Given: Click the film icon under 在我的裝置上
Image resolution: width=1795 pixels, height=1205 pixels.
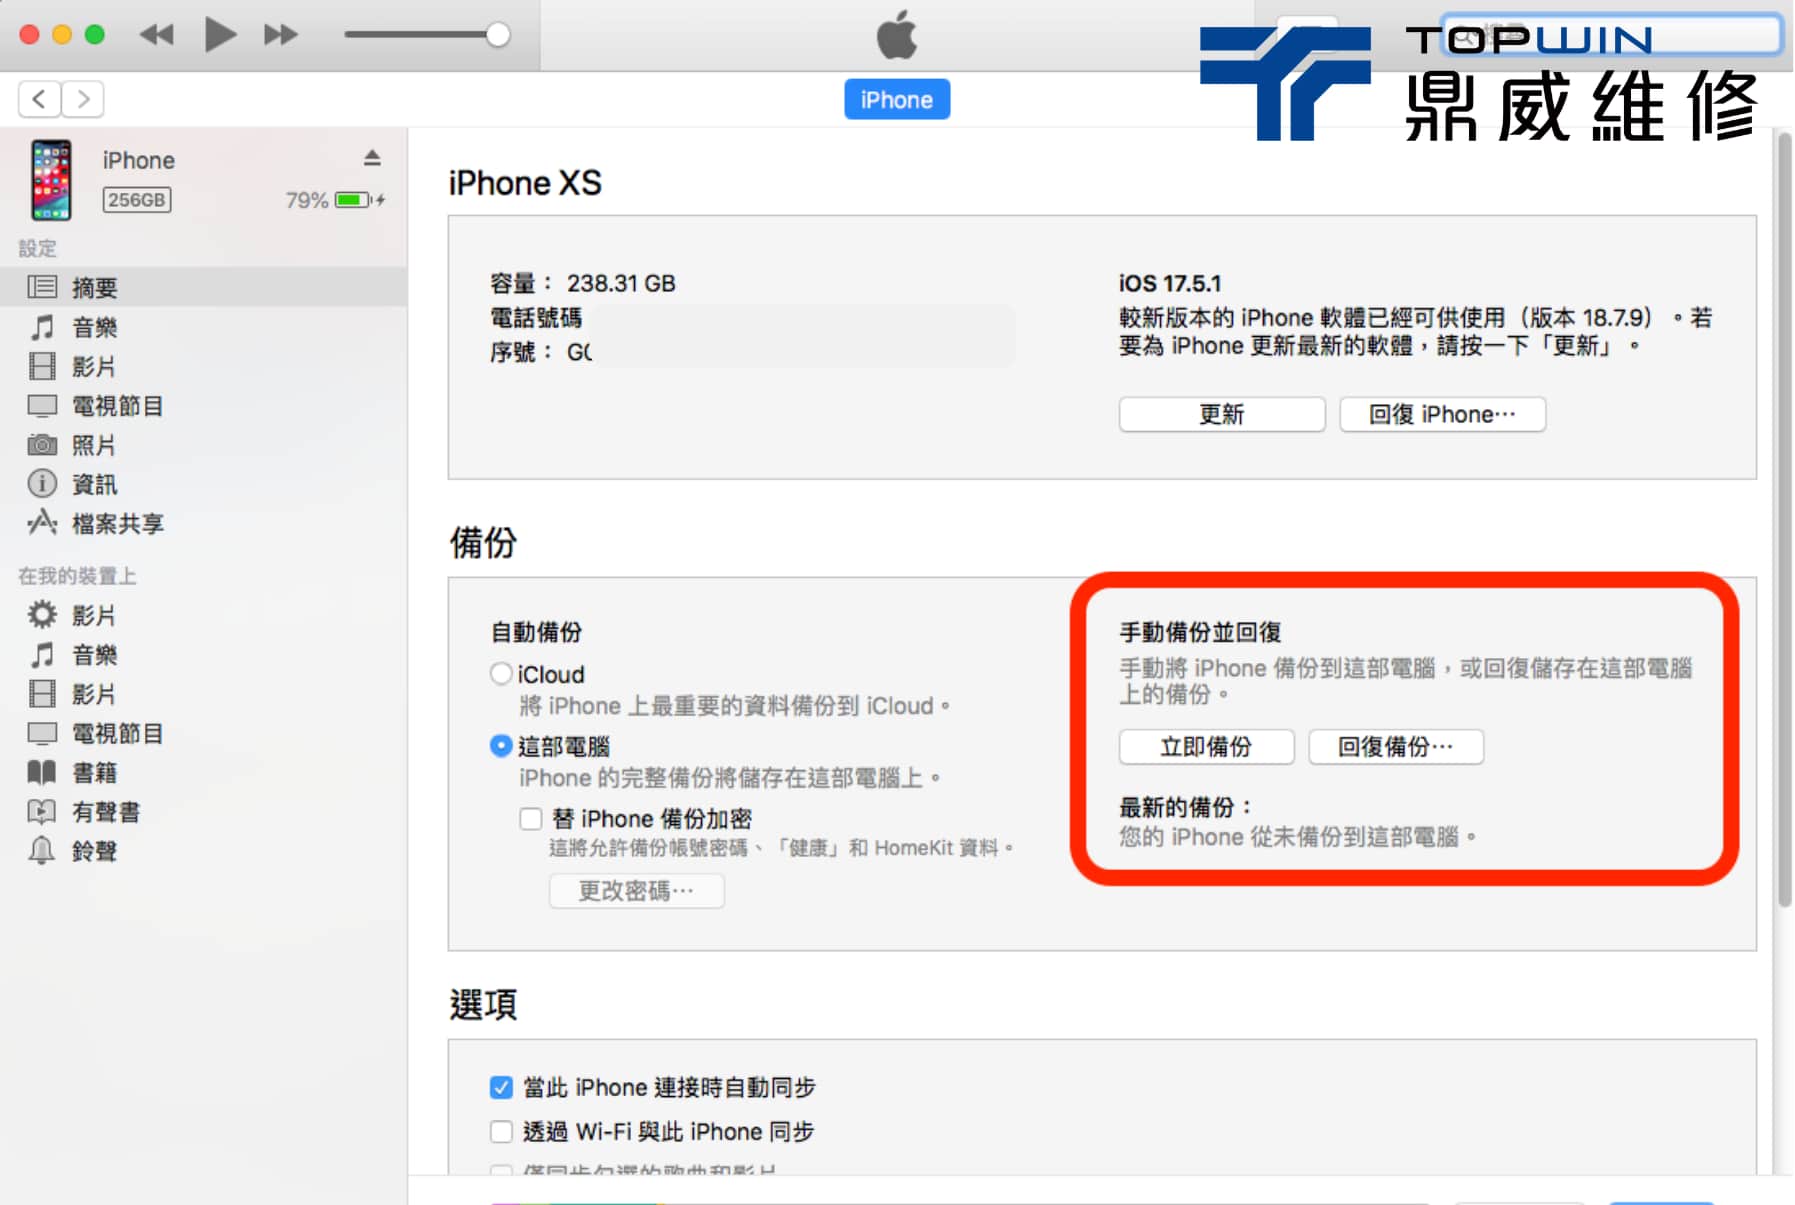Looking at the screenshot, I should click(x=42, y=694).
